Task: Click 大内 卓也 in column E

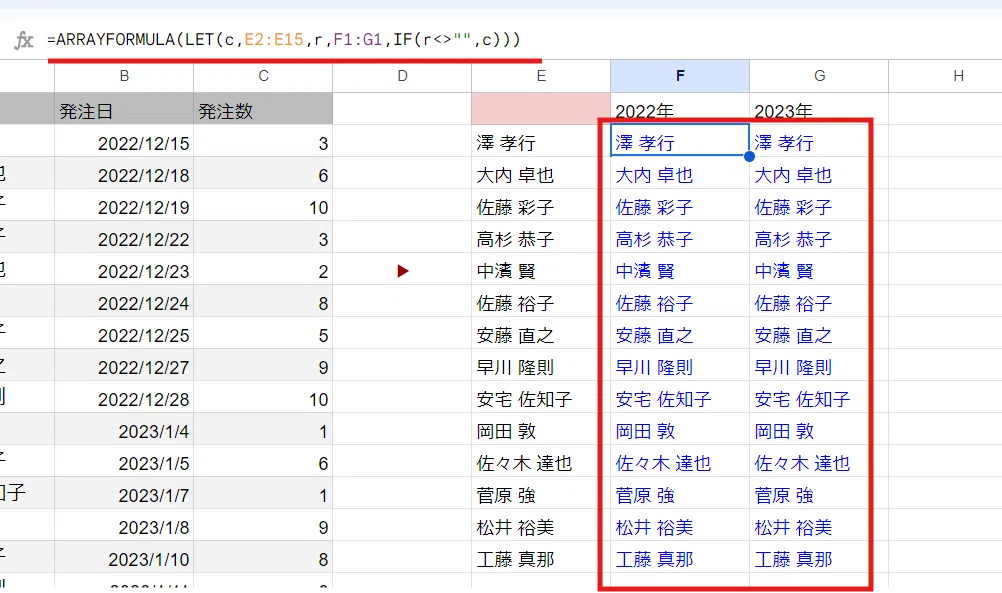Action: 541,173
